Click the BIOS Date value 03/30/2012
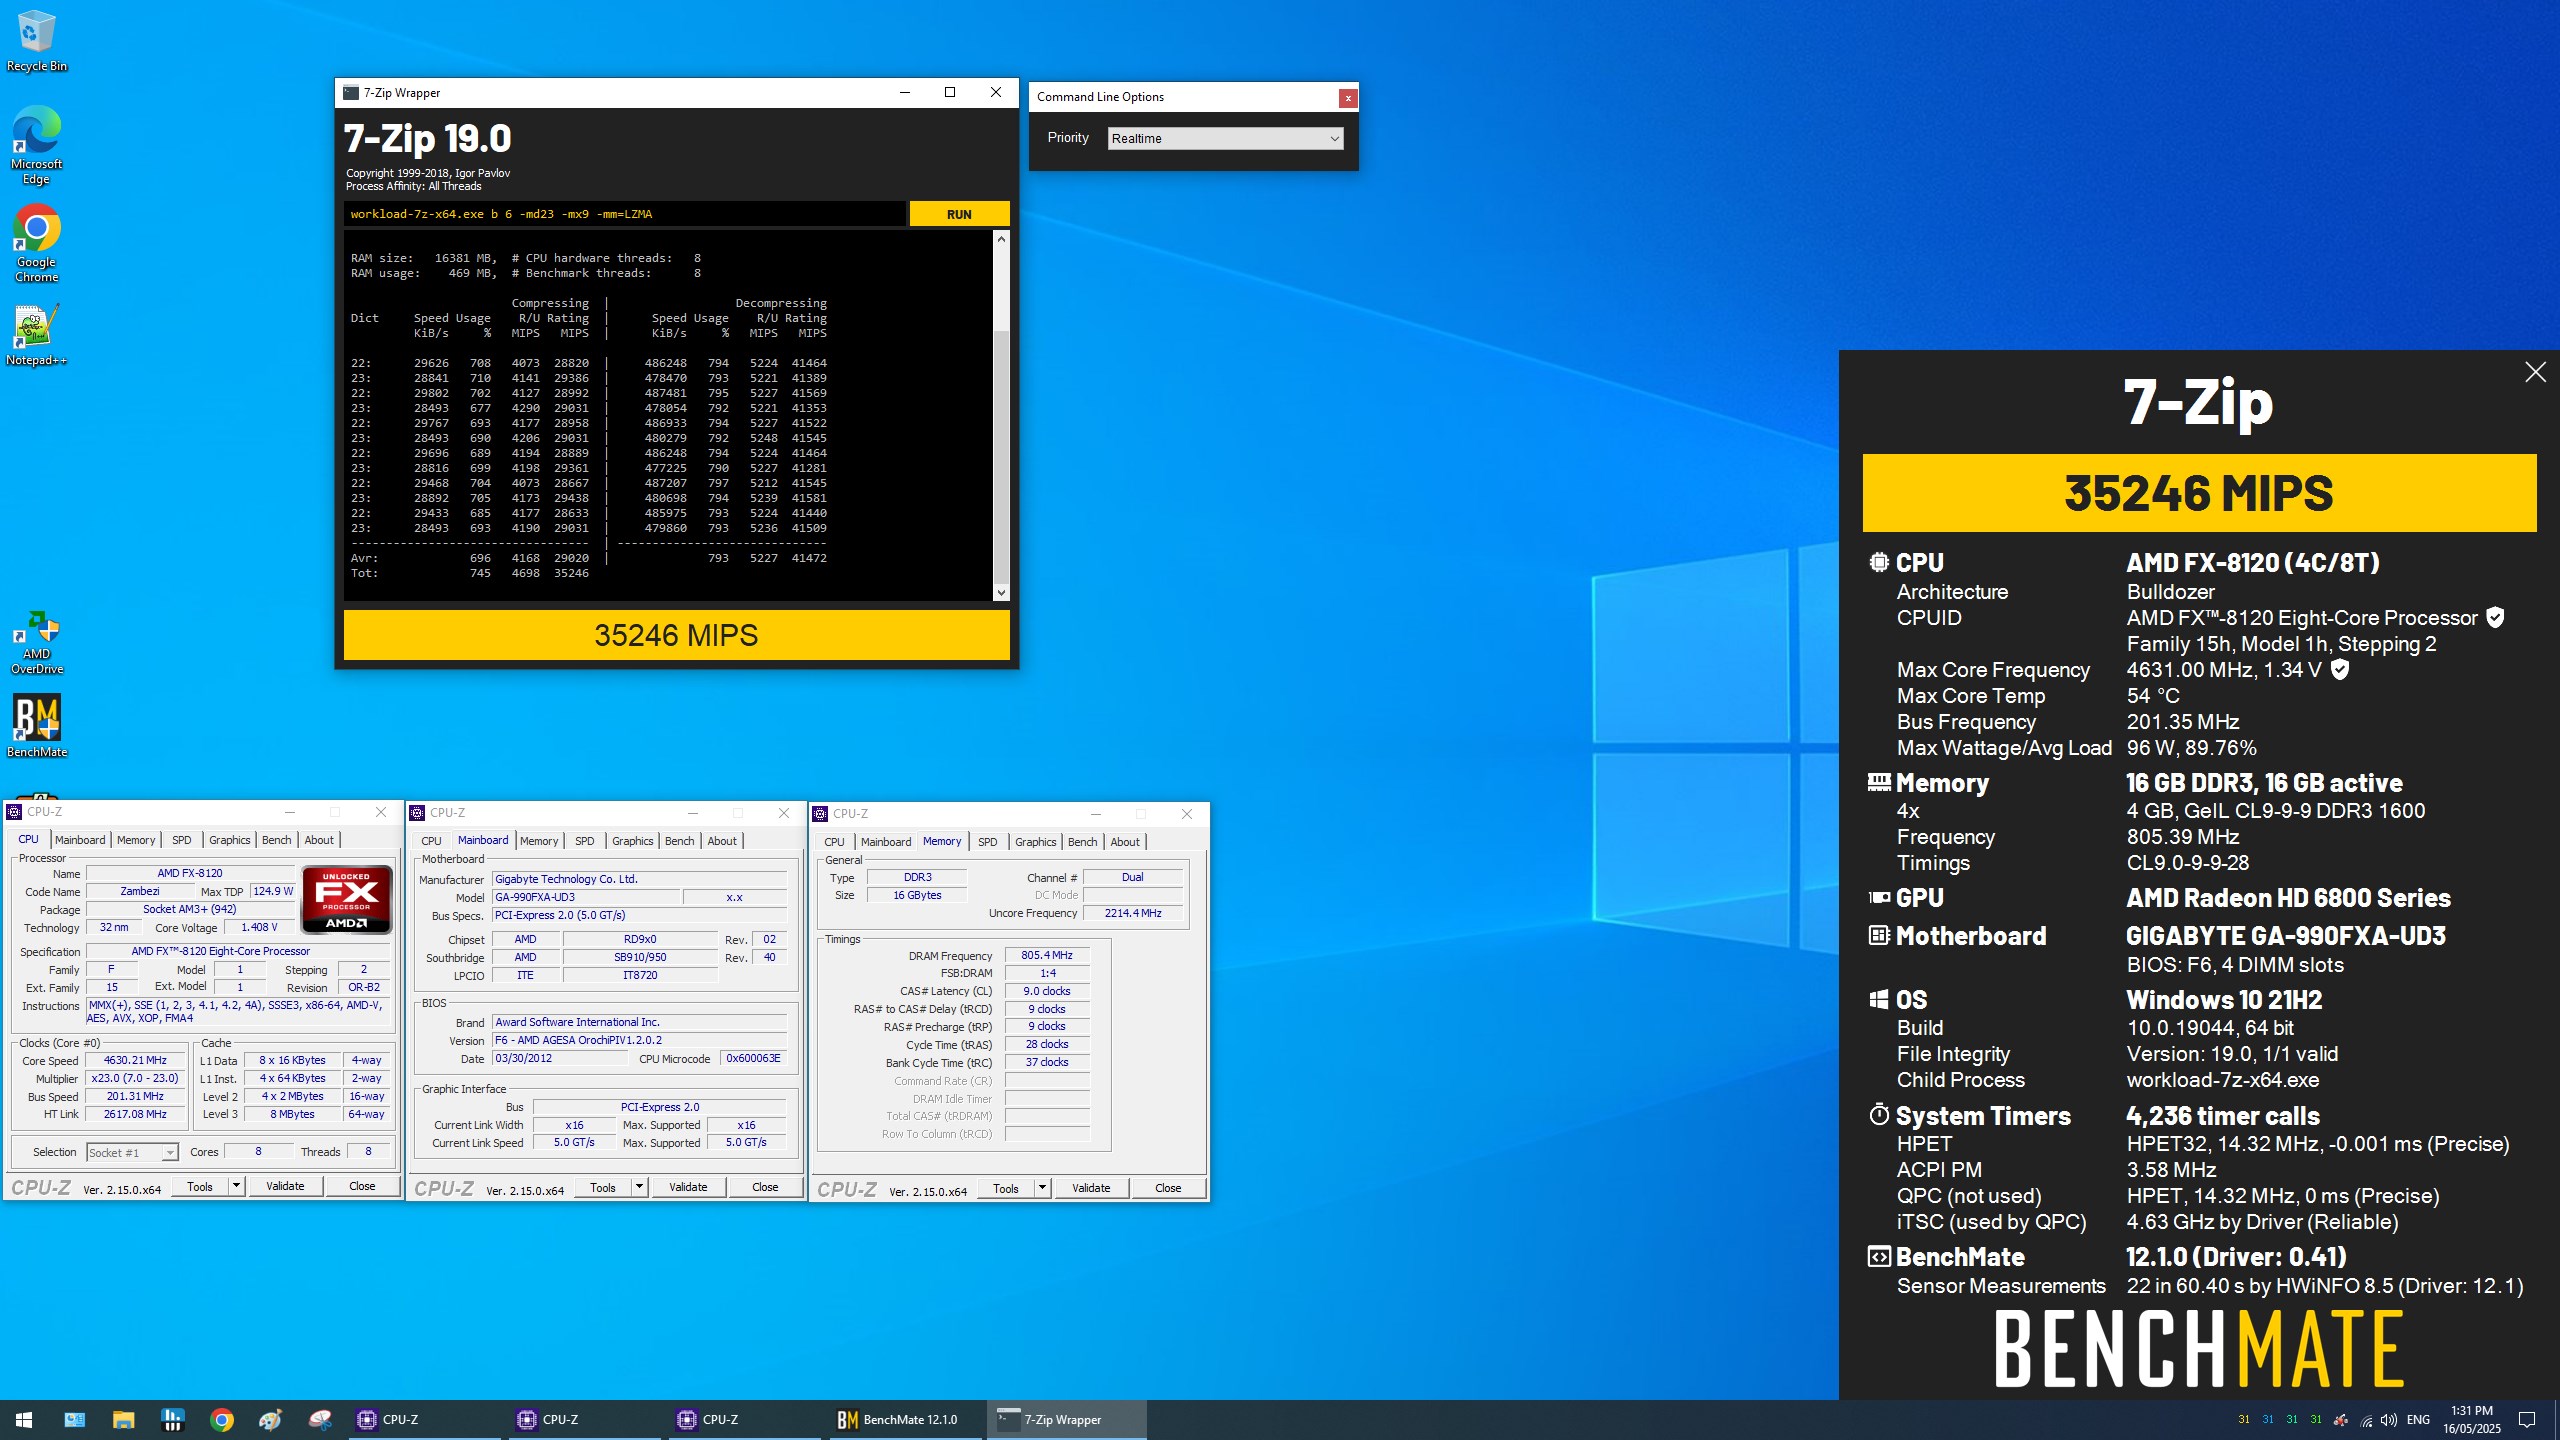Screen dimensions: 2560x1440 coord(560,1058)
